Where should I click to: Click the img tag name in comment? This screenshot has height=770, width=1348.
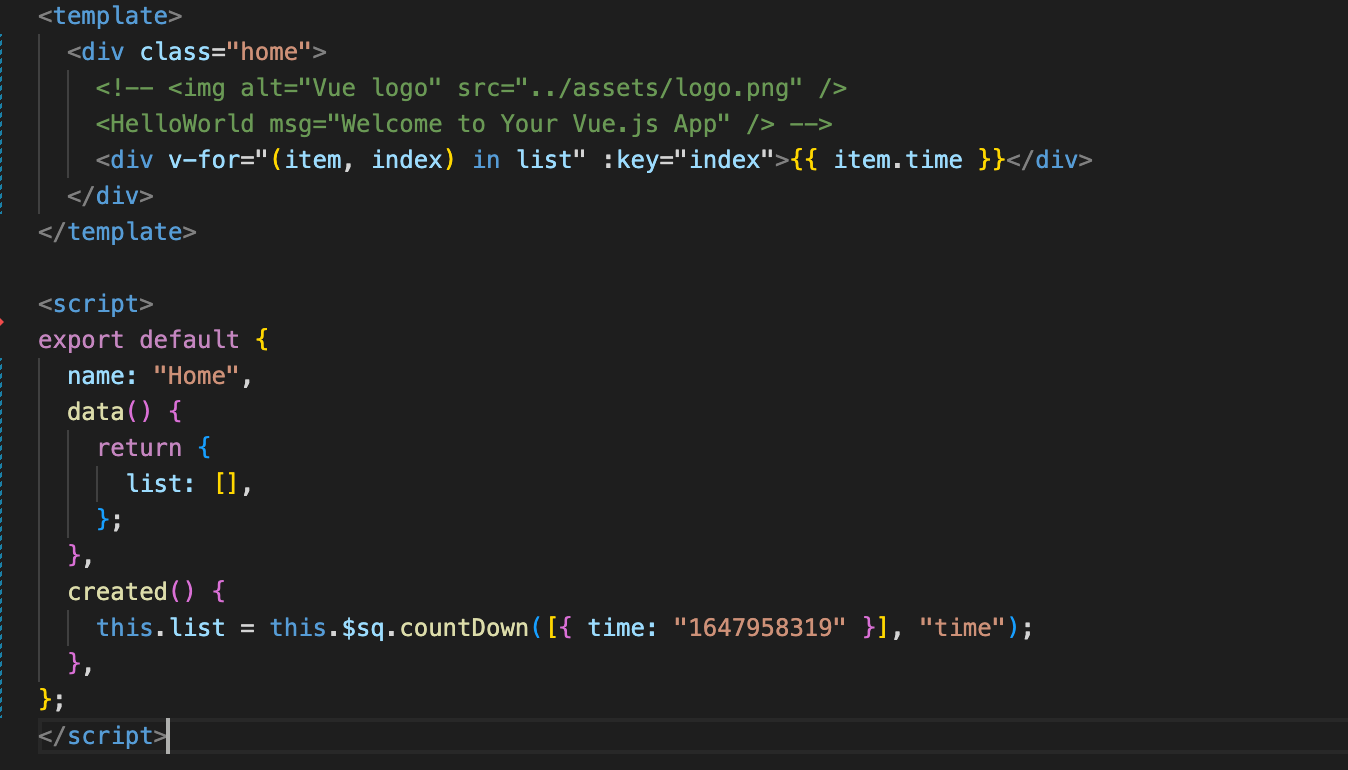pyautogui.click(x=204, y=88)
